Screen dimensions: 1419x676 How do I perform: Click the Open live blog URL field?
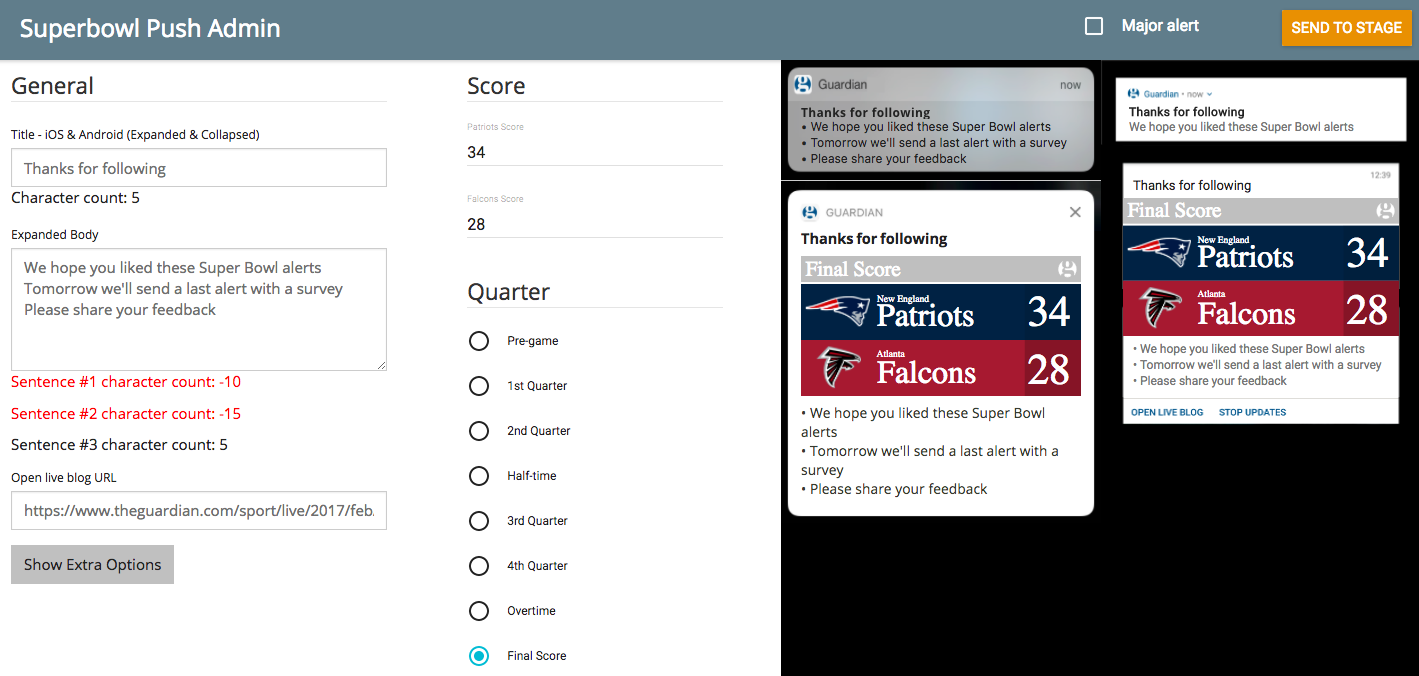(x=199, y=510)
